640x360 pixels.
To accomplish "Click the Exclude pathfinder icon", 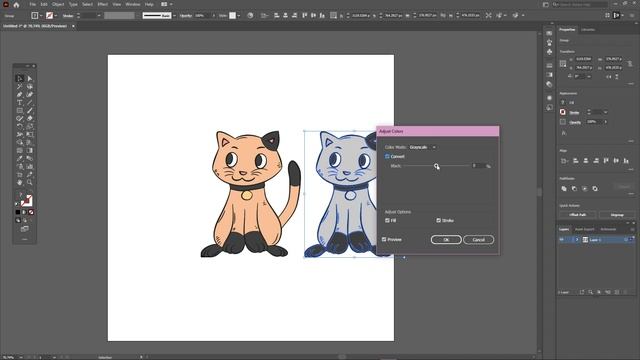I will pyautogui.click(x=595, y=189).
